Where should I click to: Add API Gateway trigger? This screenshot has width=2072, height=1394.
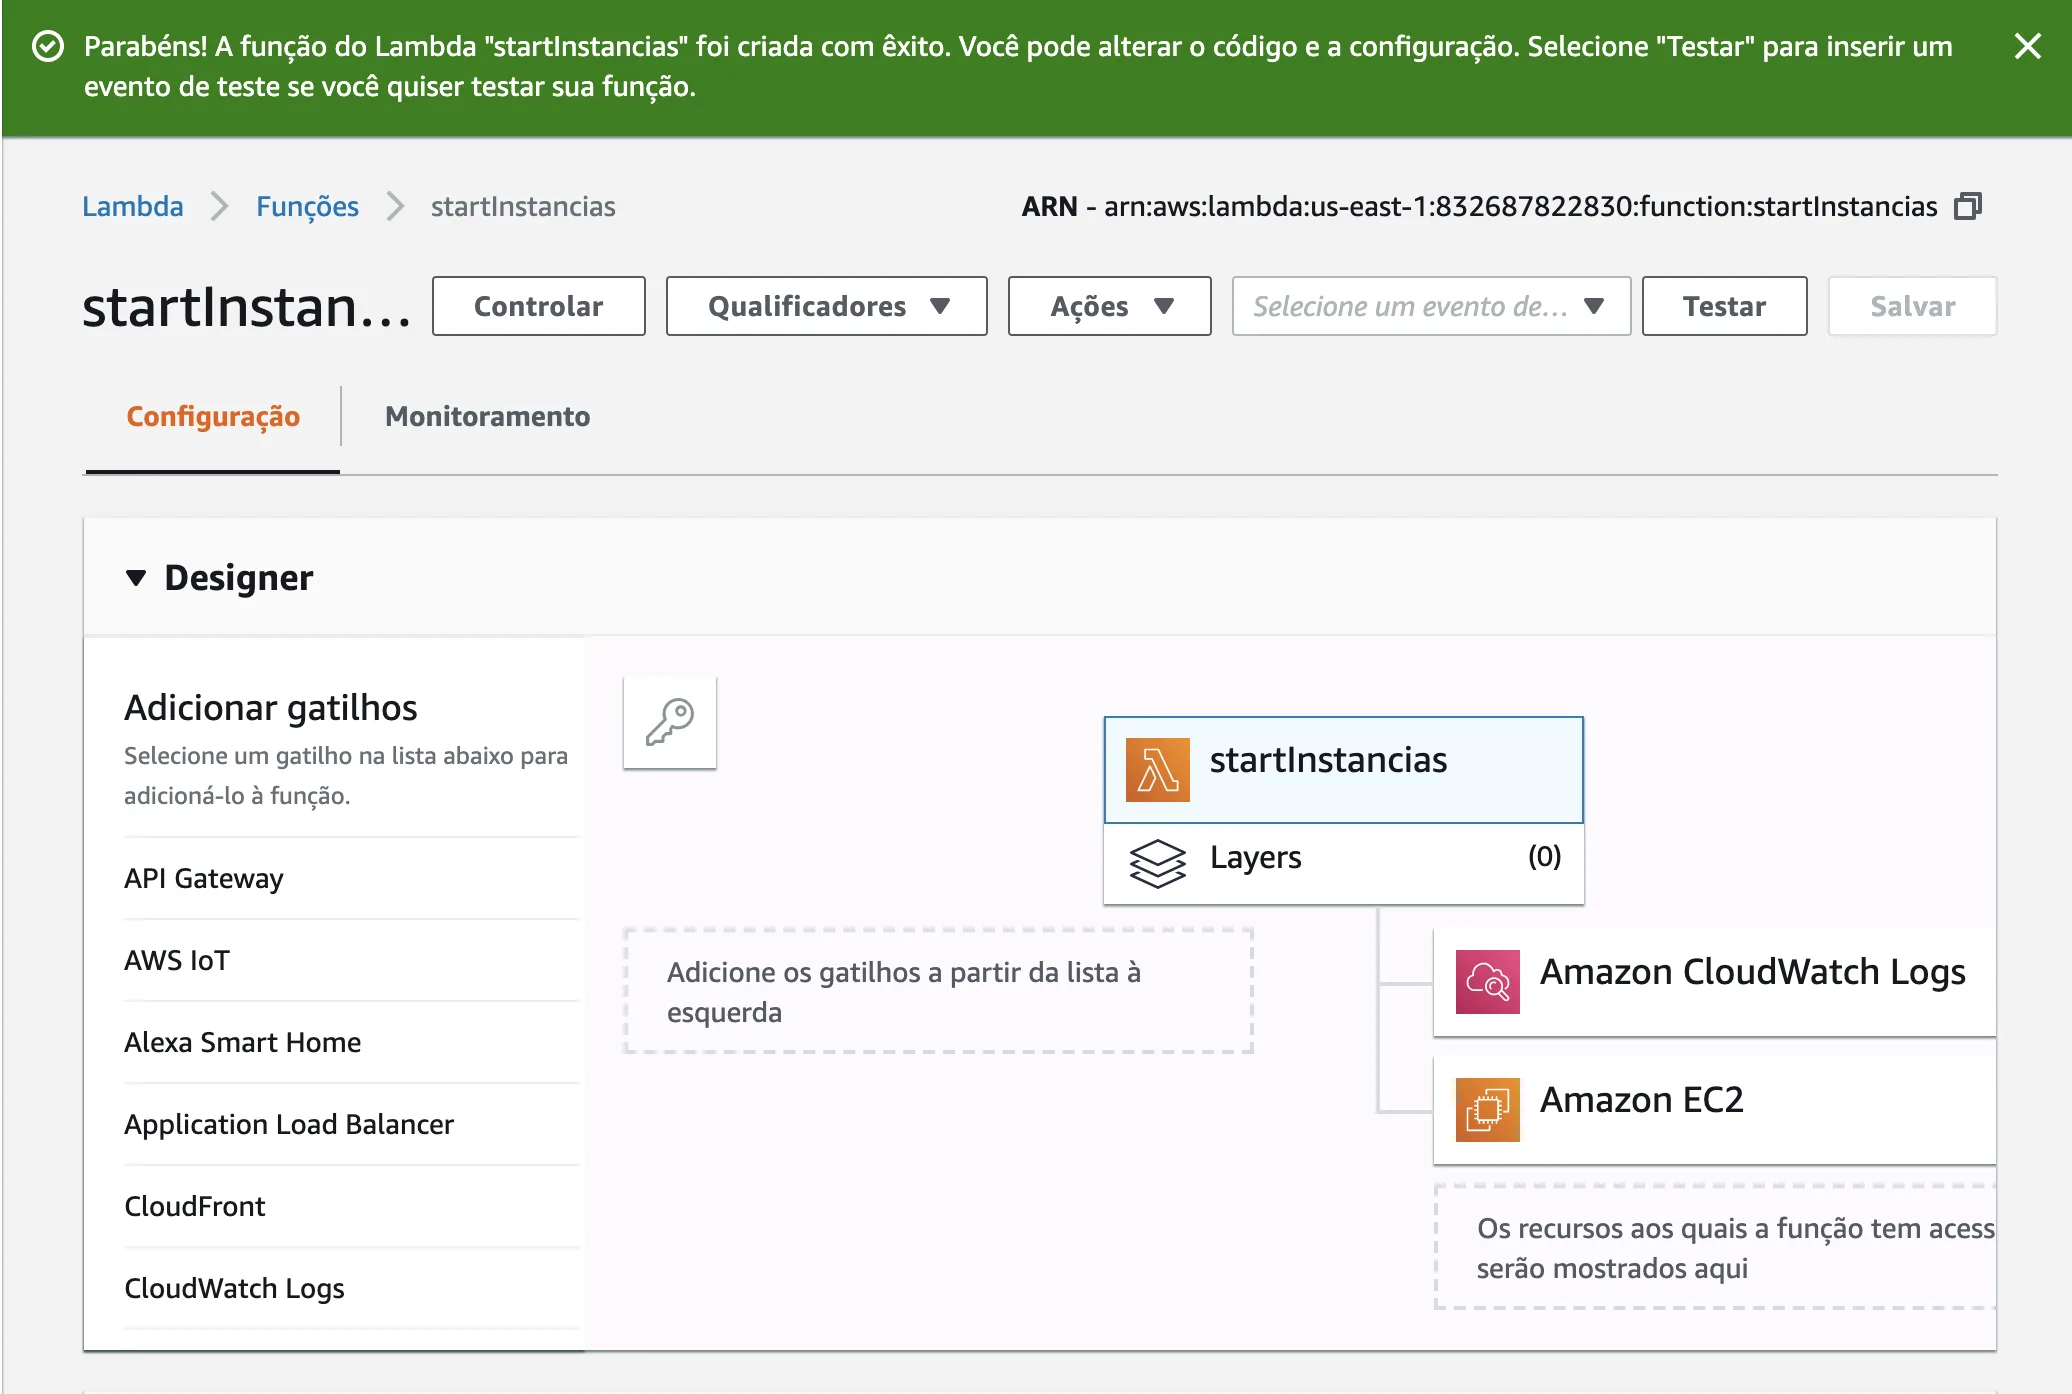click(352, 878)
